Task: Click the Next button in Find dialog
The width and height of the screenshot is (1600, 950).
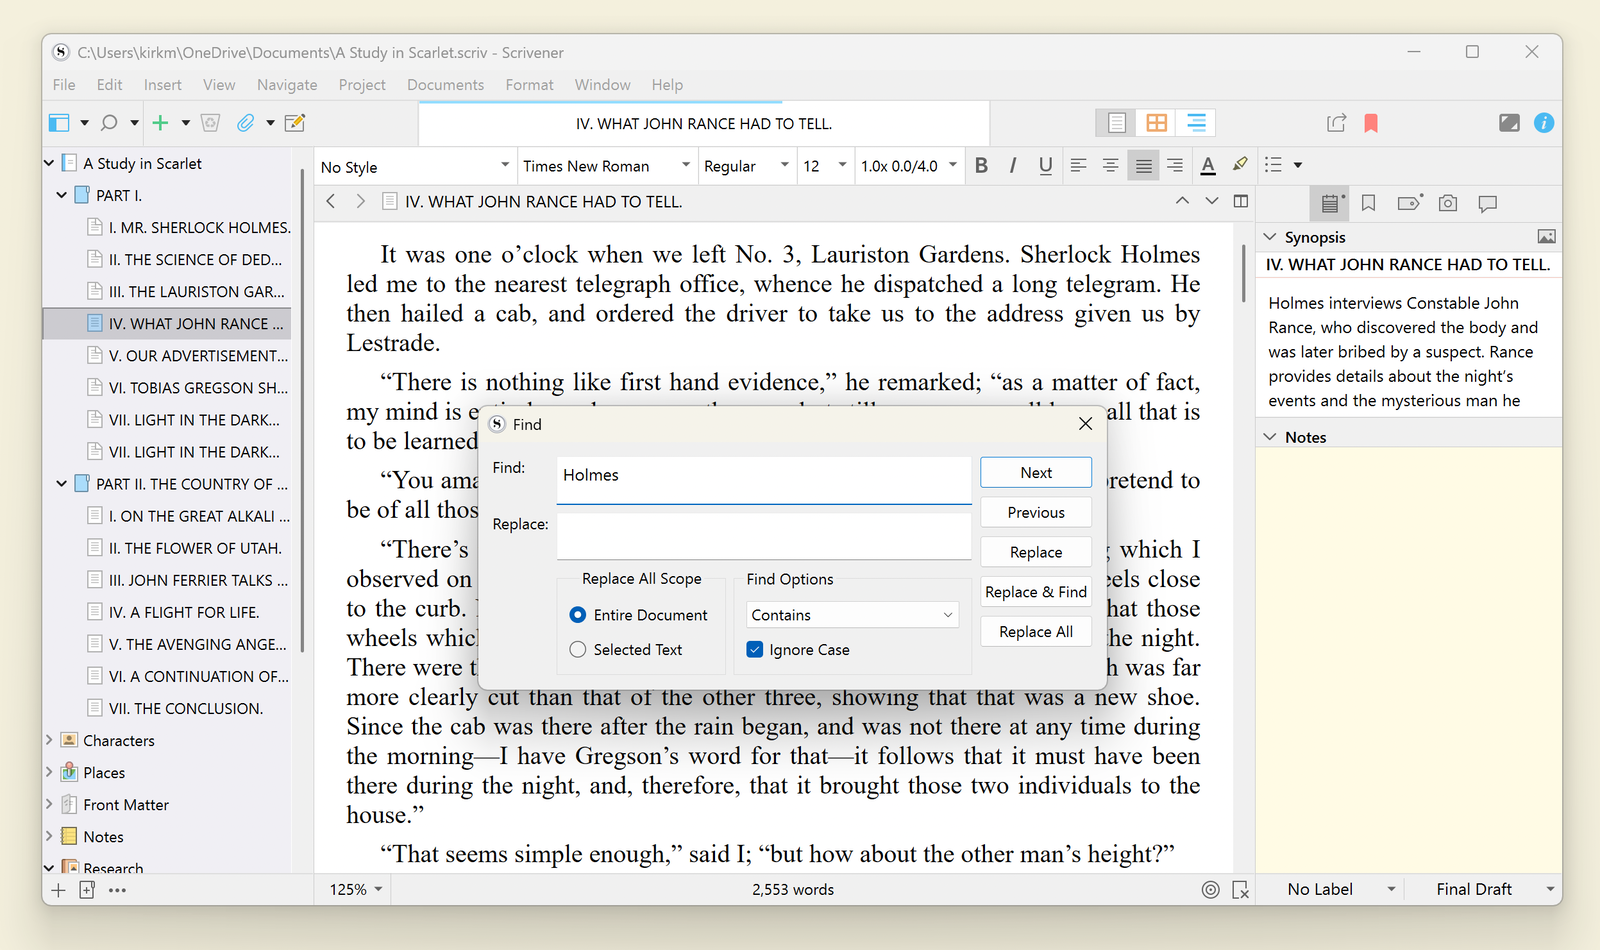Action: click(1035, 473)
